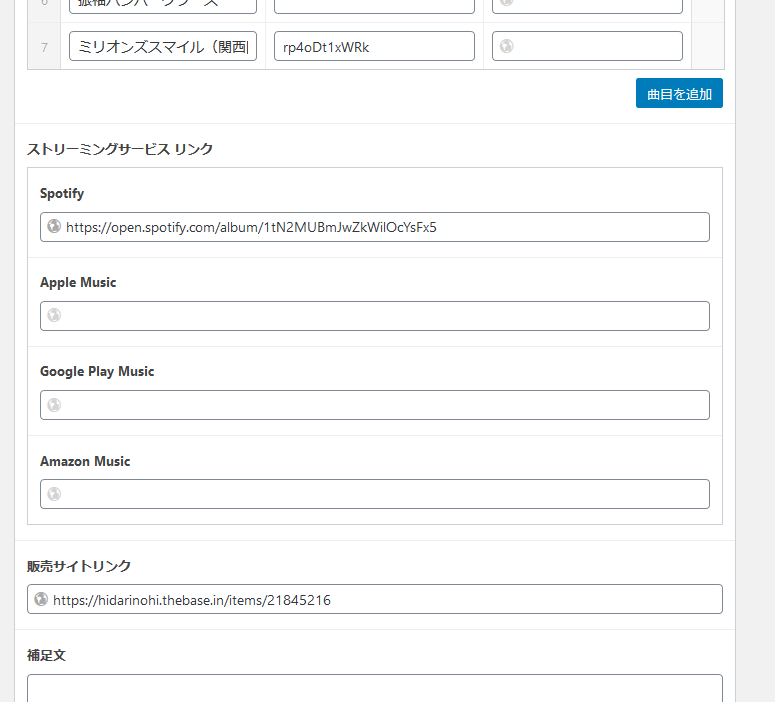The image size is (775, 702).
Task: Click row 6 middle empty input field
Action: [374, 5]
